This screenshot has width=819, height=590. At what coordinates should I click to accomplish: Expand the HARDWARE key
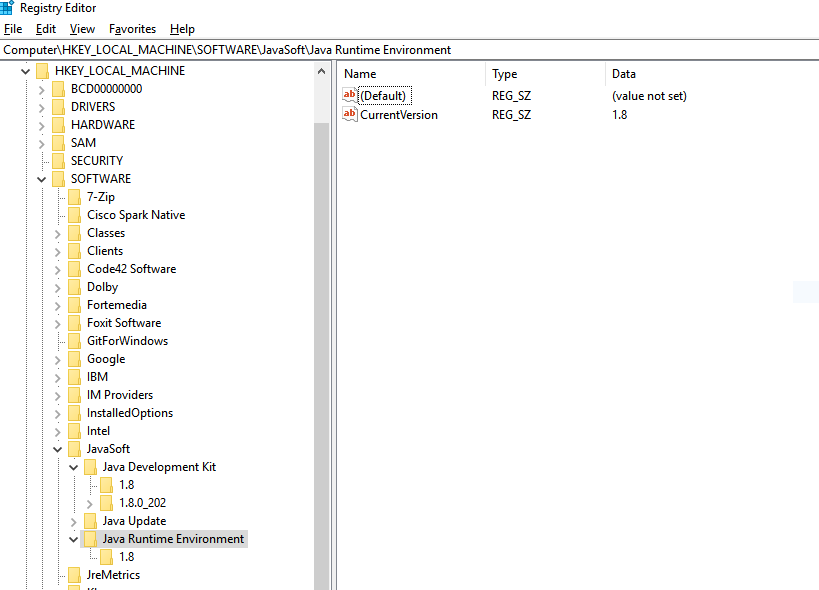(42, 126)
